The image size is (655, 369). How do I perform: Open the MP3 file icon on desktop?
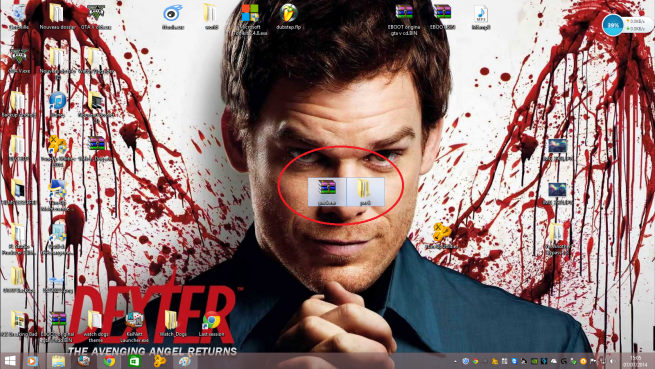point(481,18)
